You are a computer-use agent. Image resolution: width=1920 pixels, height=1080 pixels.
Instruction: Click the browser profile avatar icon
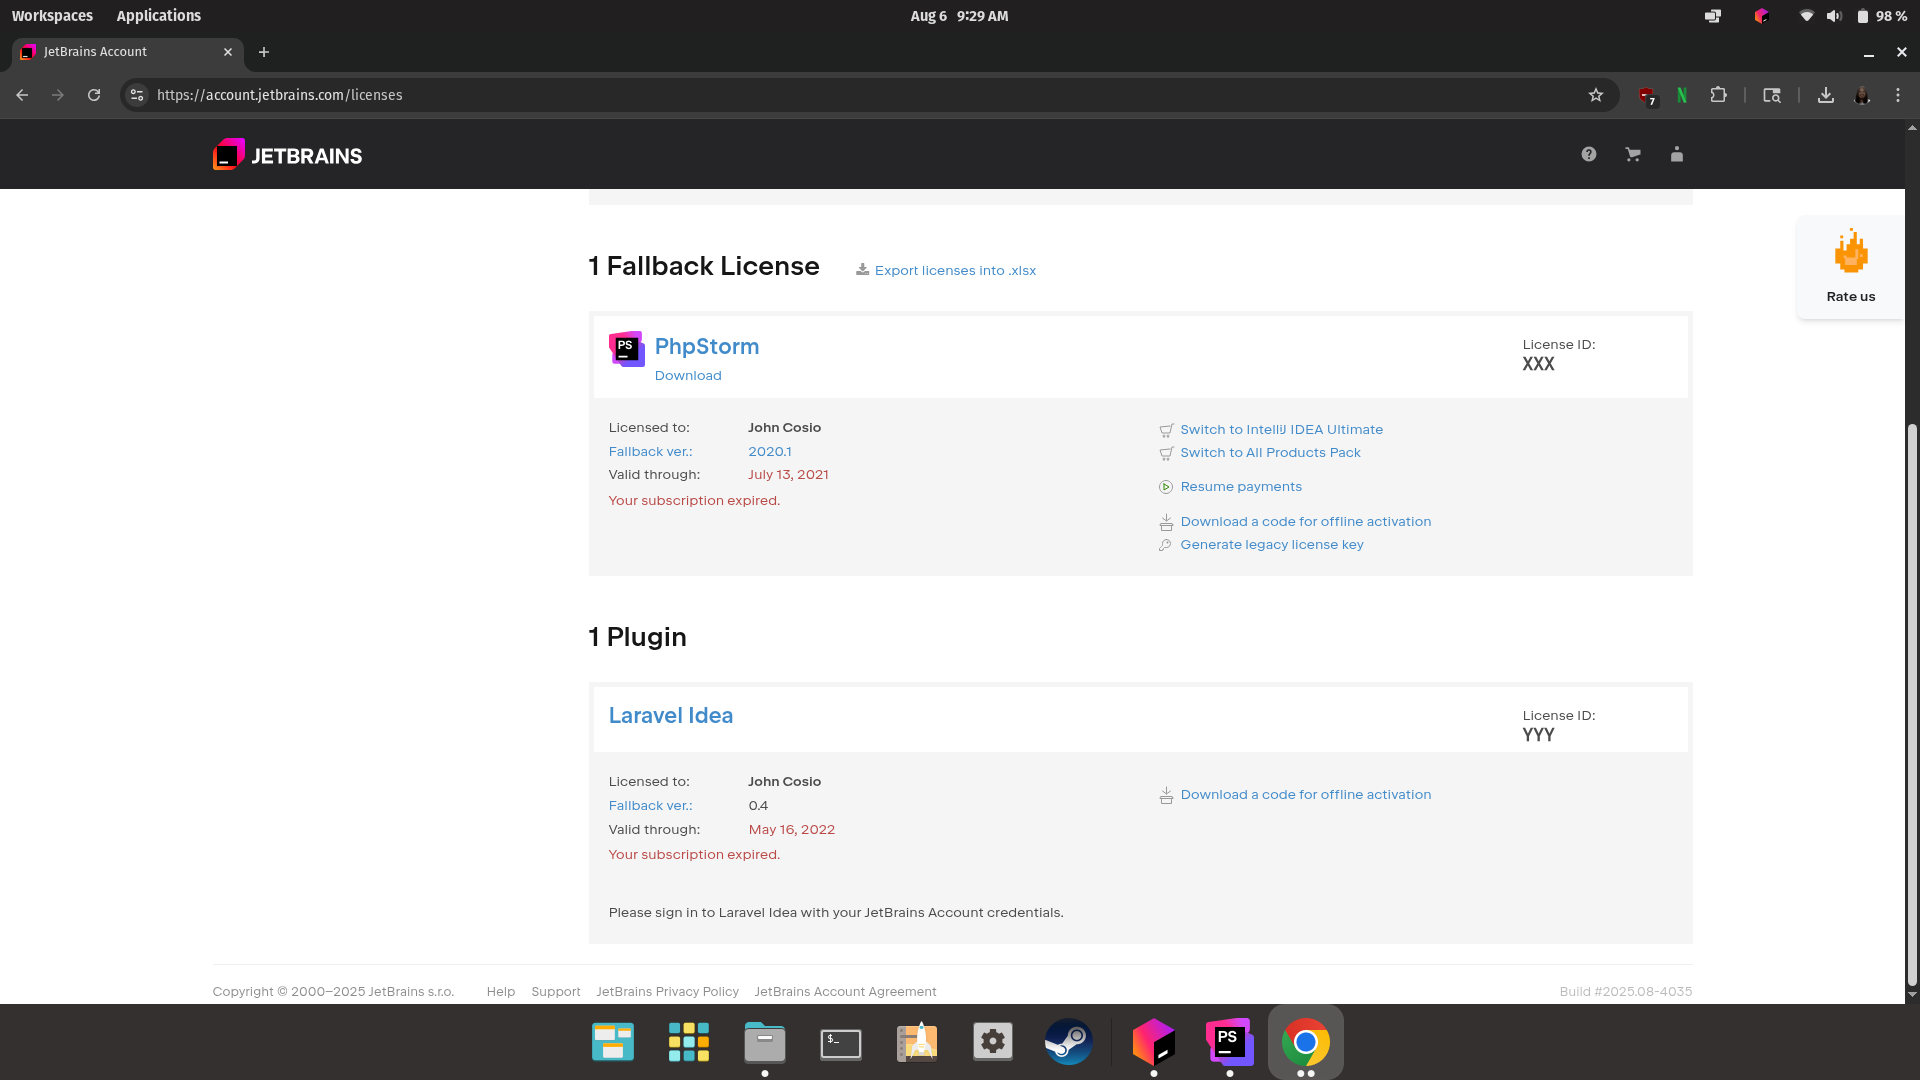[x=1862, y=95]
